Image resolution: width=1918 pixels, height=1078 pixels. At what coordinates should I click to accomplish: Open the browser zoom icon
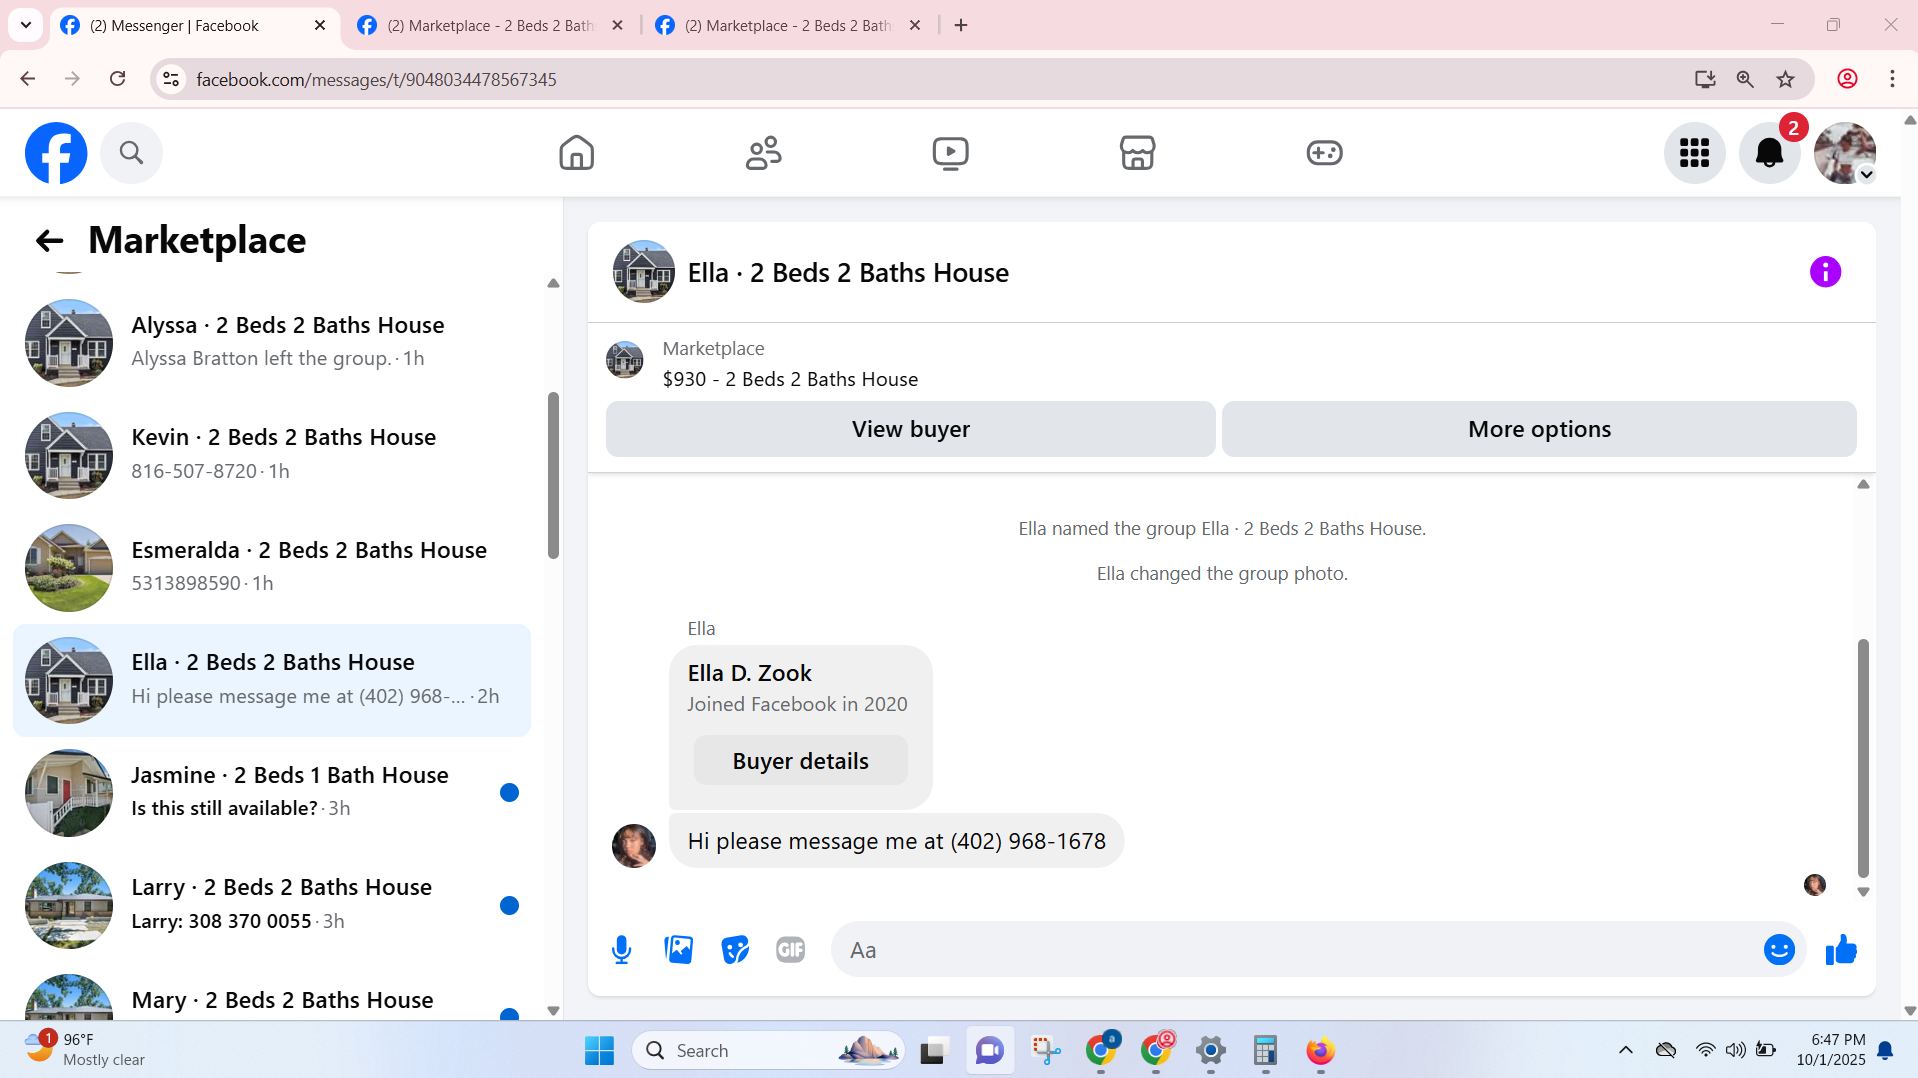[x=1745, y=79]
